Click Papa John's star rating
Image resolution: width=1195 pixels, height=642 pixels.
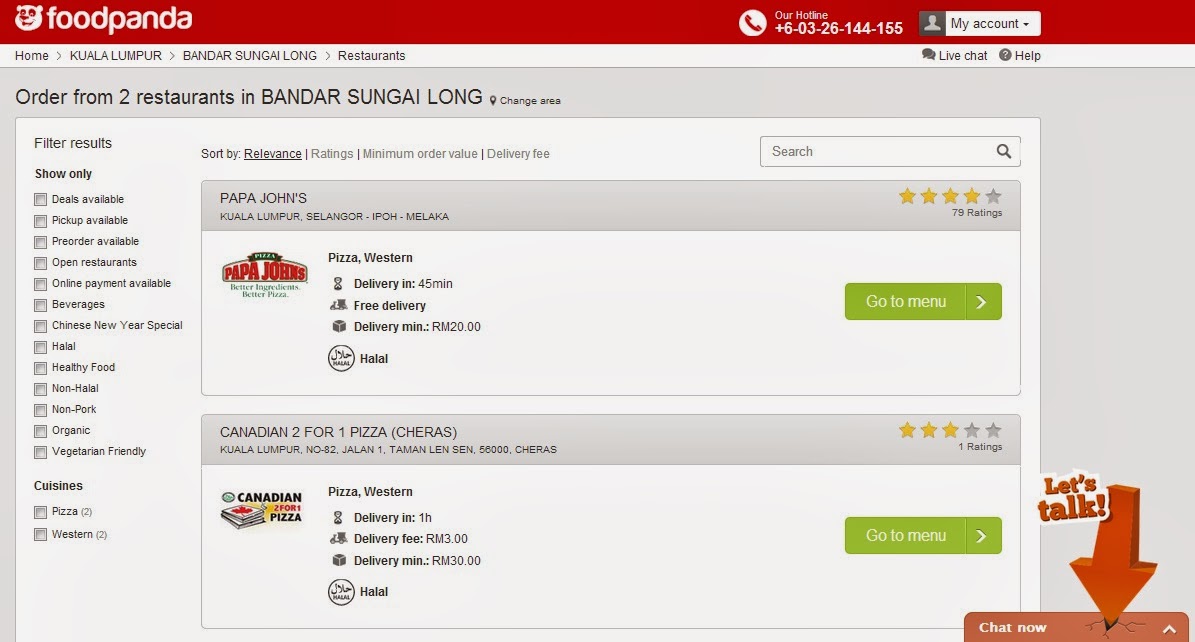coord(950,197)
